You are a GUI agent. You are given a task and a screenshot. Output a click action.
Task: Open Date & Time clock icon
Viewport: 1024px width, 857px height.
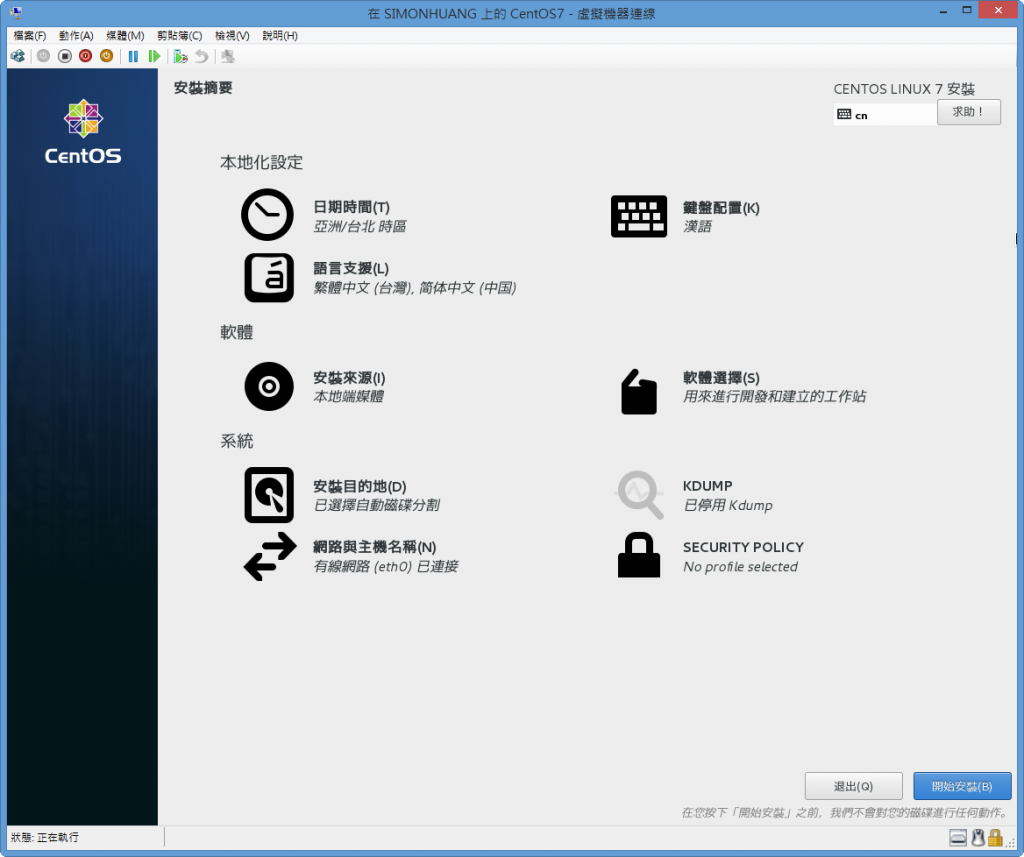click(267, 215)
